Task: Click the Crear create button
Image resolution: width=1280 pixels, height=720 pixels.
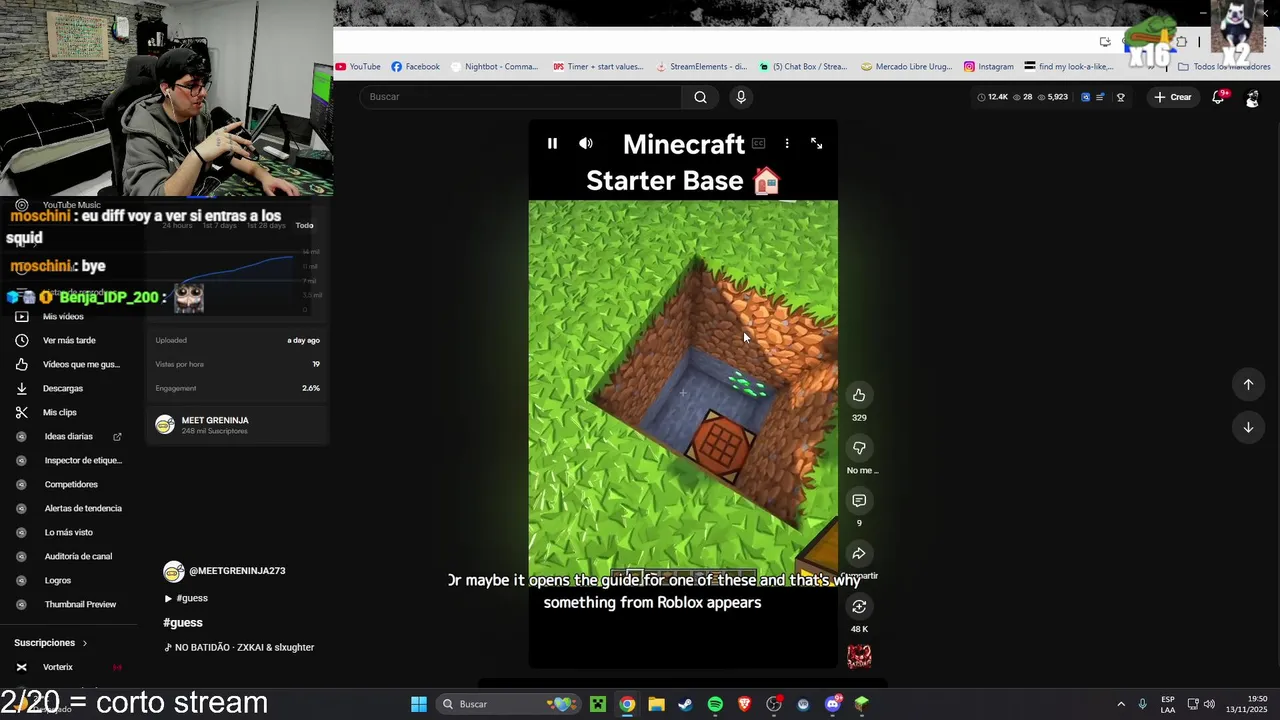Action: (1173, 97)
